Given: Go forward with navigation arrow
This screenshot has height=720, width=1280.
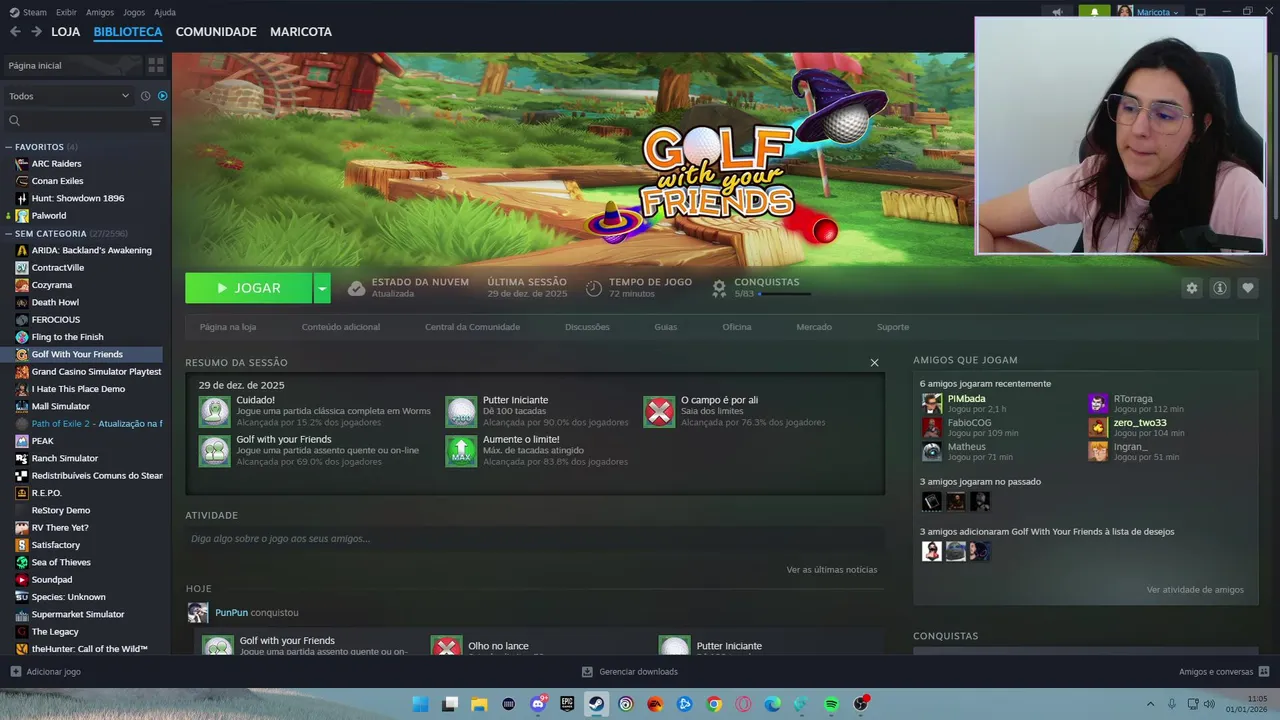Looking at the screenshot, I should click(36, 32).
